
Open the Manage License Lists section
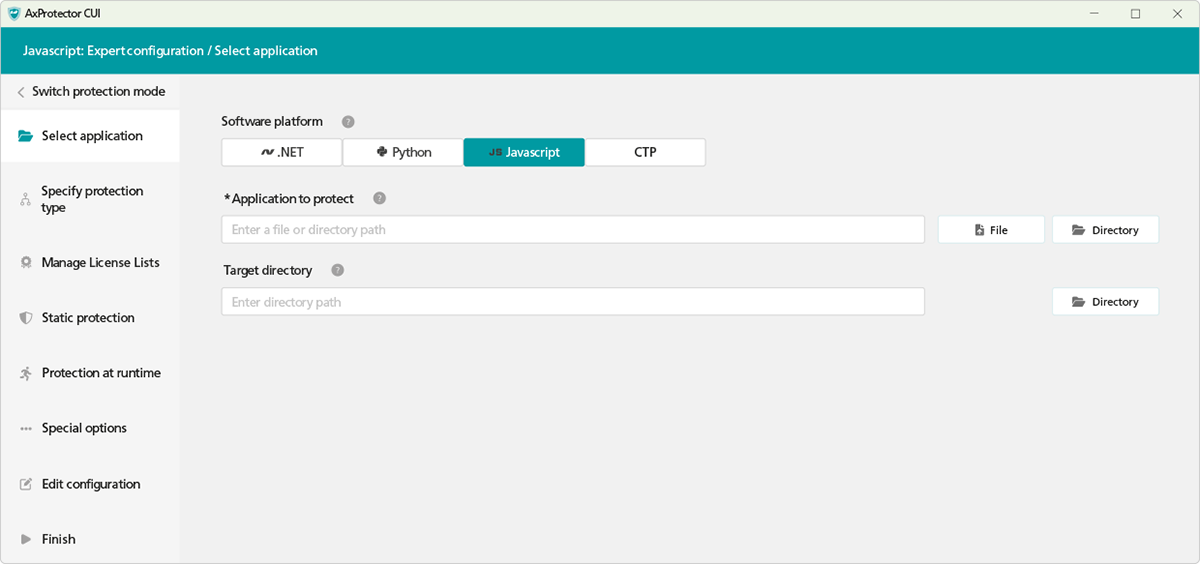100,263
